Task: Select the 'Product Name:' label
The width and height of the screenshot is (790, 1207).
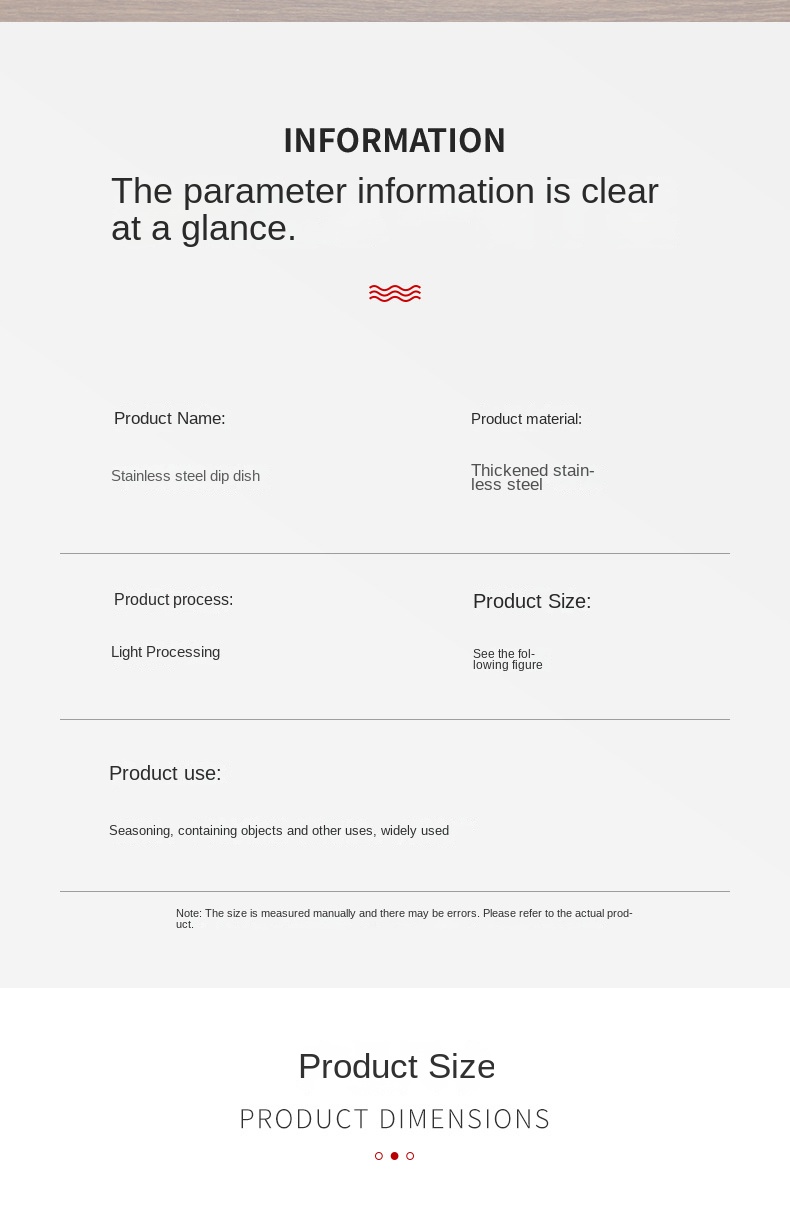Action: tap(170, 419)
